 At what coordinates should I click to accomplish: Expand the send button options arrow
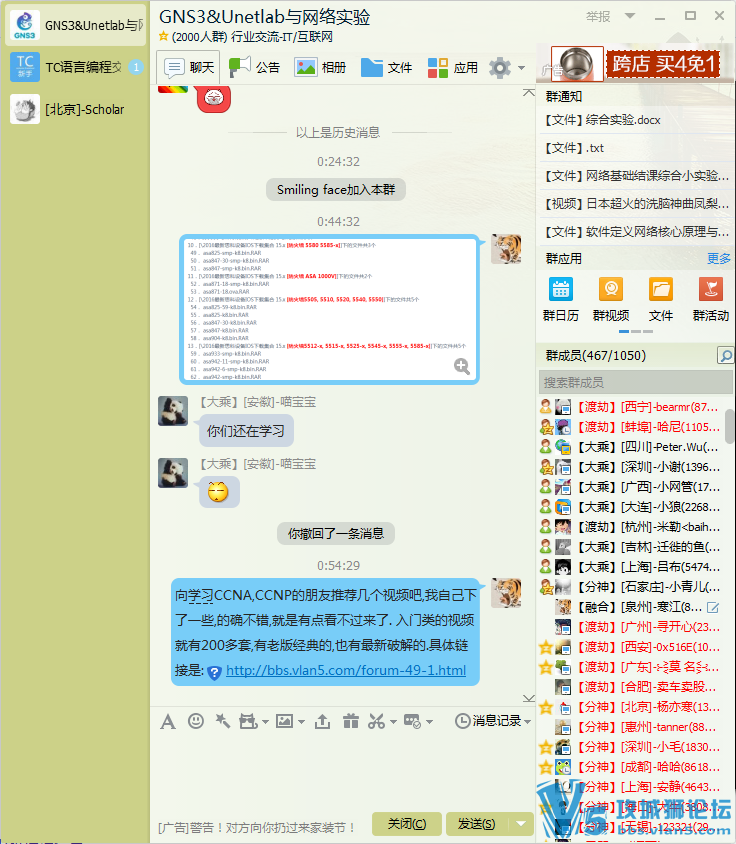(521, 824)
